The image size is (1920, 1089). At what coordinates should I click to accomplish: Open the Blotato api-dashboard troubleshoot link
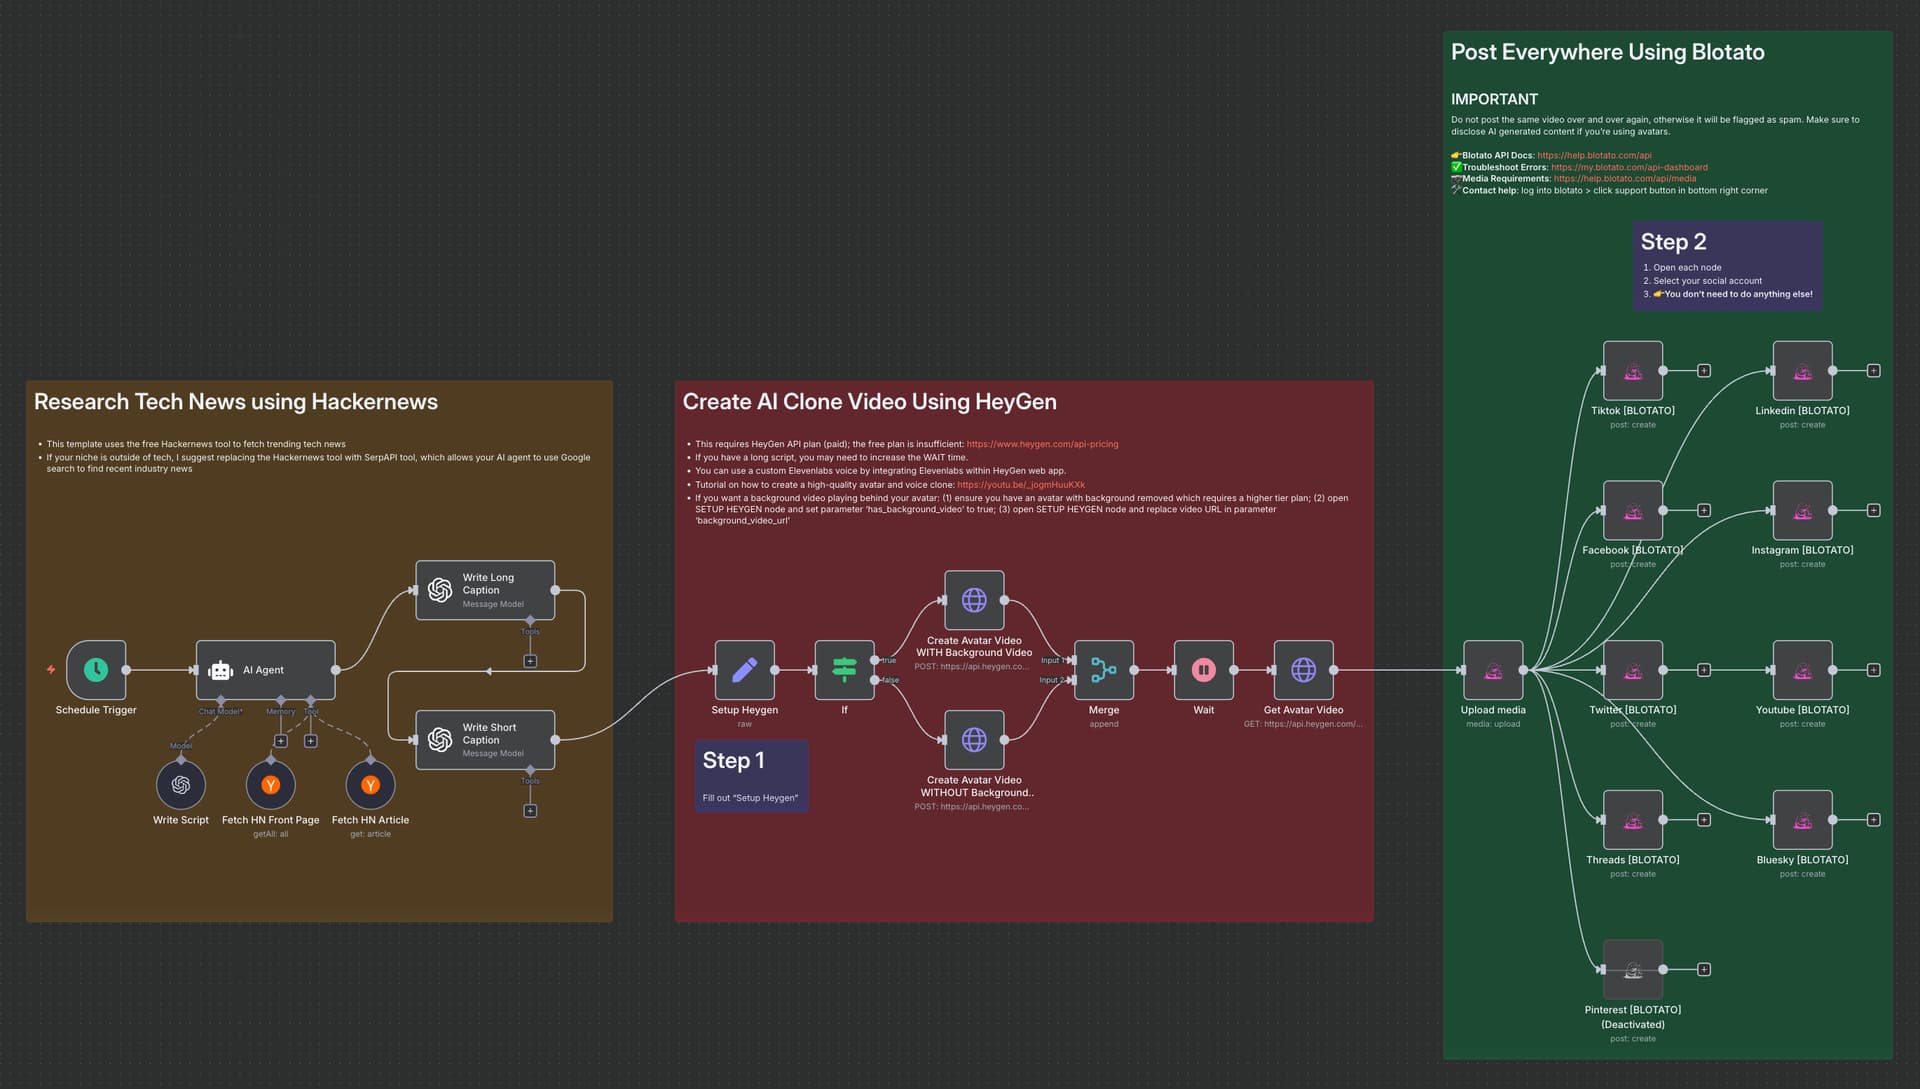[1629, 167]
